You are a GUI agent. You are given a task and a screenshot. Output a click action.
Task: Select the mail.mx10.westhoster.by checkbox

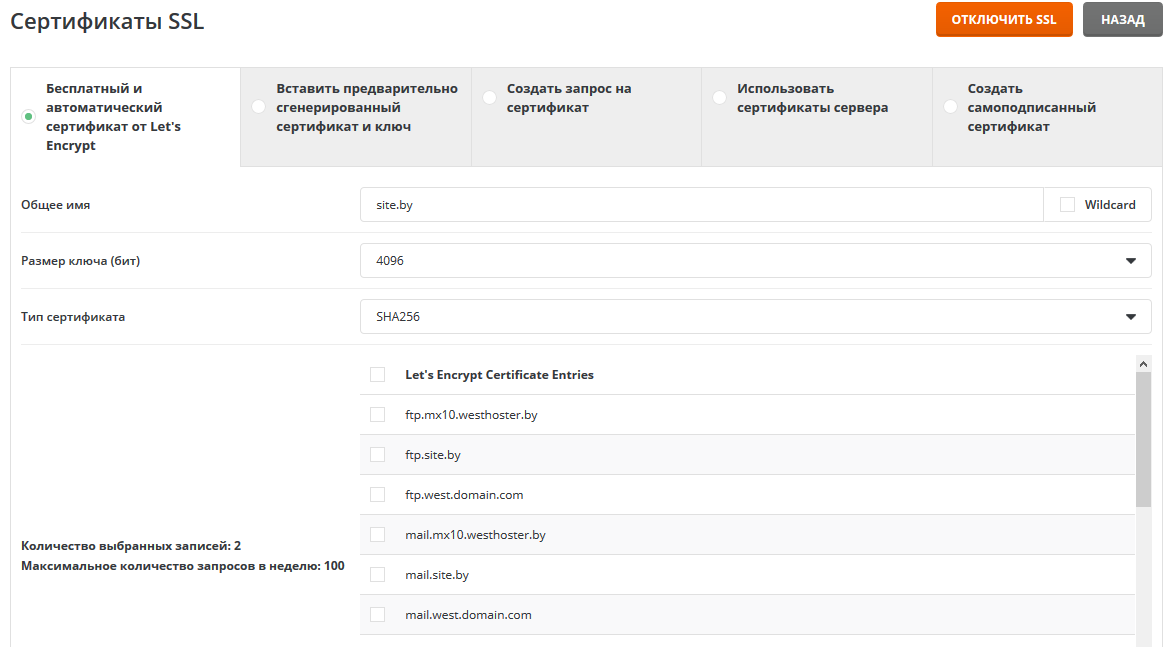tap(377, 535)
